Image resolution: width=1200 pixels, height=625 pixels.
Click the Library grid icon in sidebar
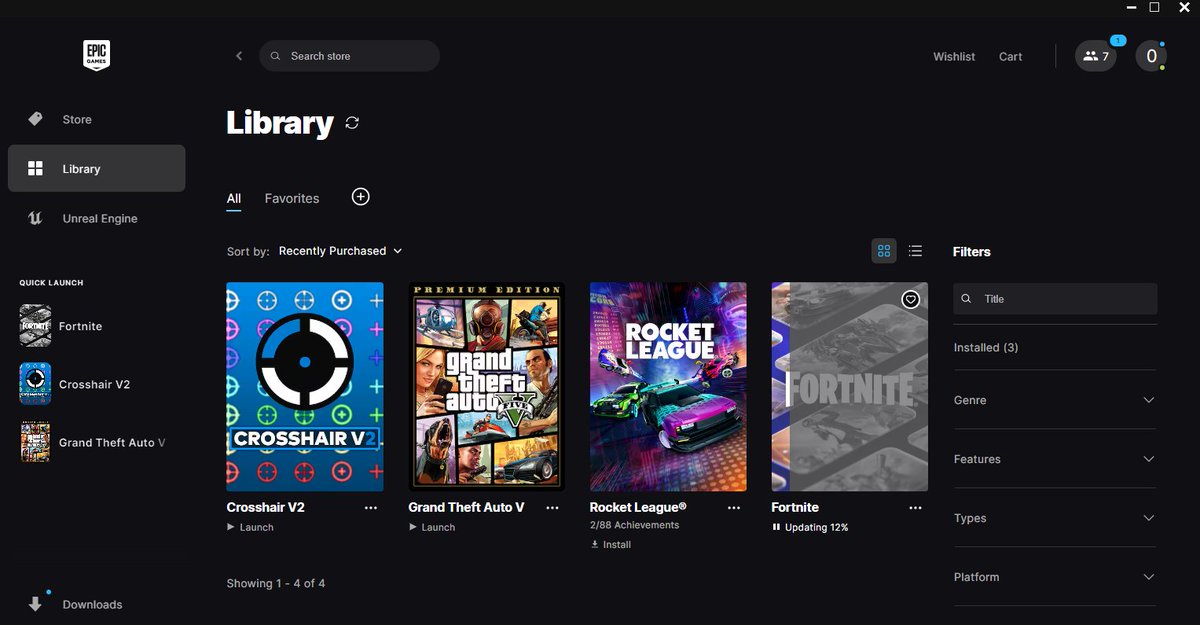point(35,169)
